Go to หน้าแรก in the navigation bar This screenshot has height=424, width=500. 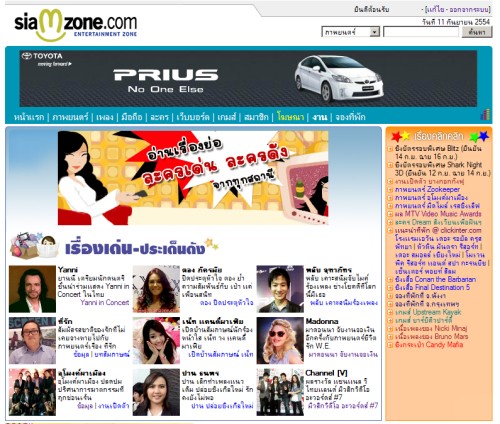coord(29,117)
